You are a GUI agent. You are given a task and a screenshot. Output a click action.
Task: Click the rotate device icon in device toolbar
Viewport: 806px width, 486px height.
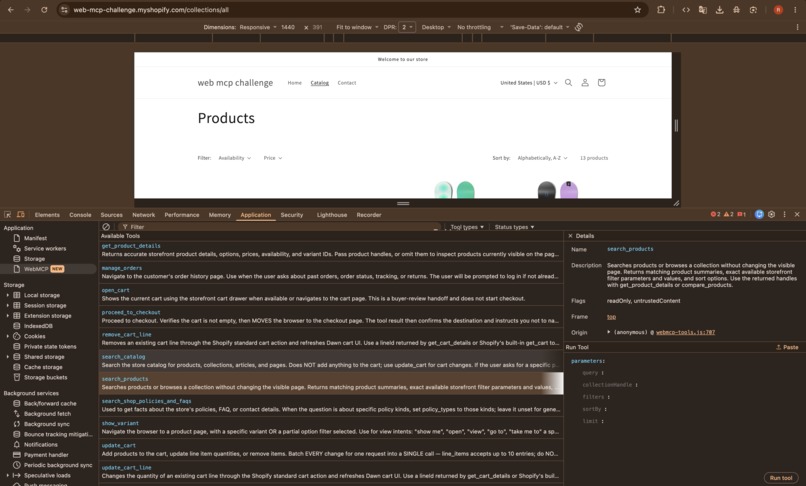[x=579, y=27]
